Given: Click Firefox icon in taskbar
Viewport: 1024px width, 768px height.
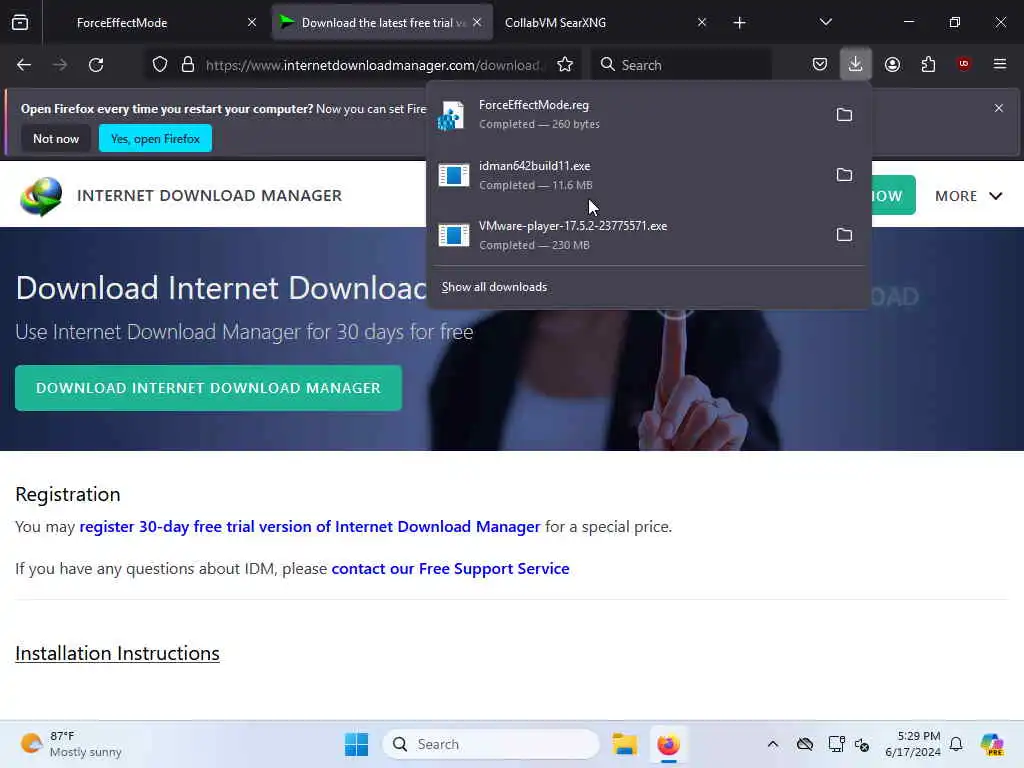Looking at the screenshot, I should click(668, 744).
